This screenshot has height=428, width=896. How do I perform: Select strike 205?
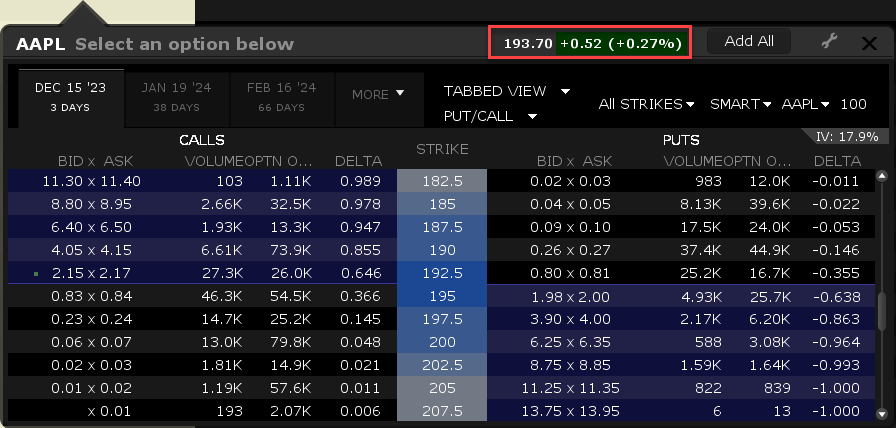click(x=442, y=388)
